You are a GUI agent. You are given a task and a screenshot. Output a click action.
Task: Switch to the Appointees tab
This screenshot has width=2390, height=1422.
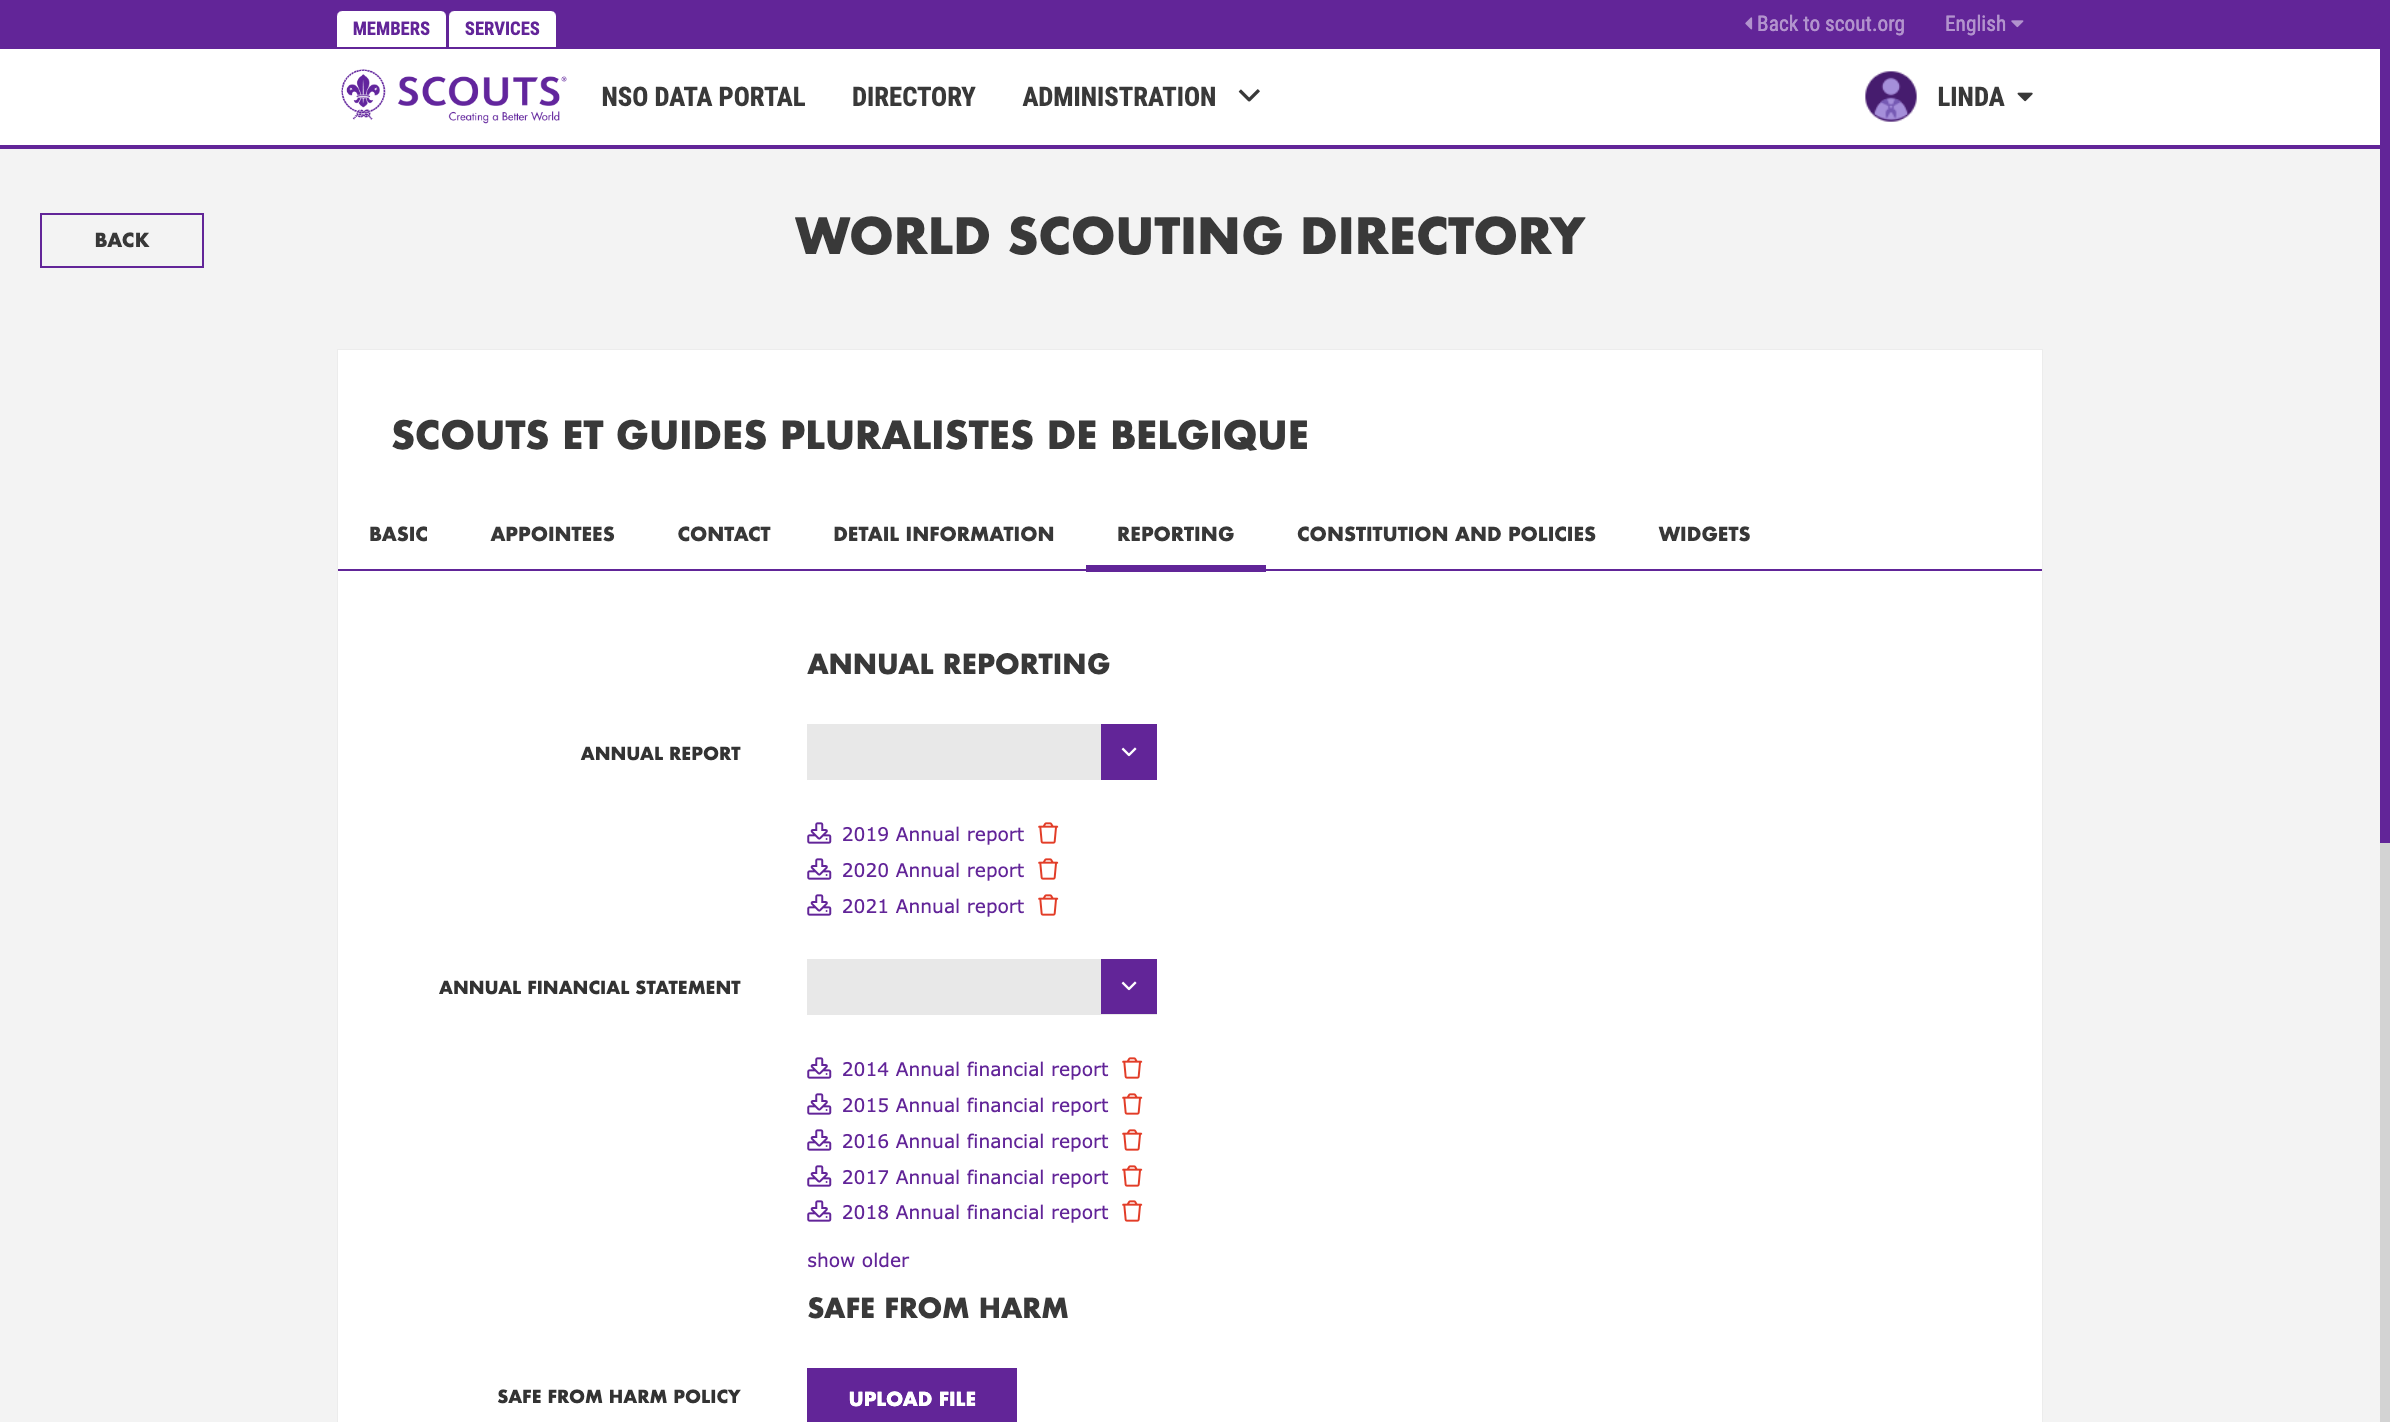tap(552, 534)
